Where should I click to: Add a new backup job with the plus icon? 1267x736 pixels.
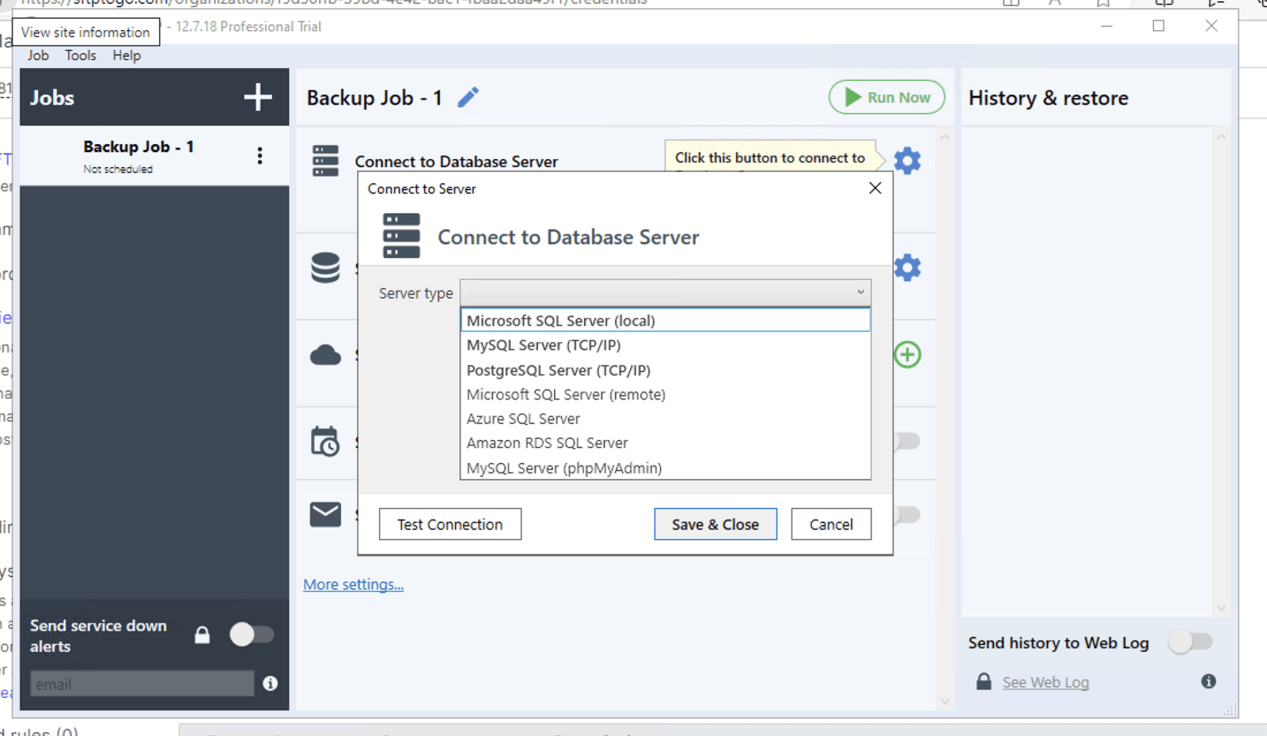point(257,97)
